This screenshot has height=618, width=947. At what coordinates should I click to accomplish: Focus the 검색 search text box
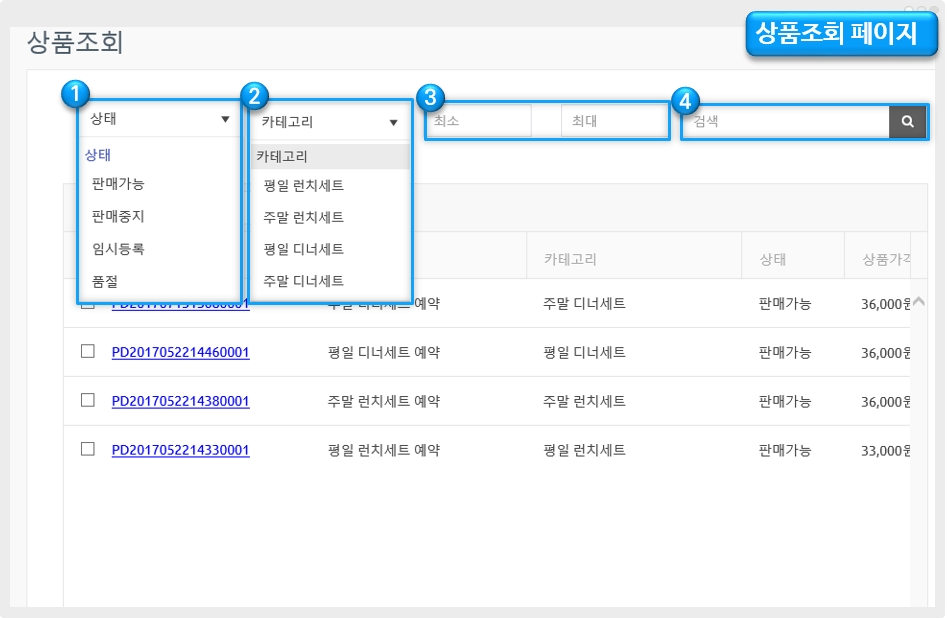tap(786, 122)
